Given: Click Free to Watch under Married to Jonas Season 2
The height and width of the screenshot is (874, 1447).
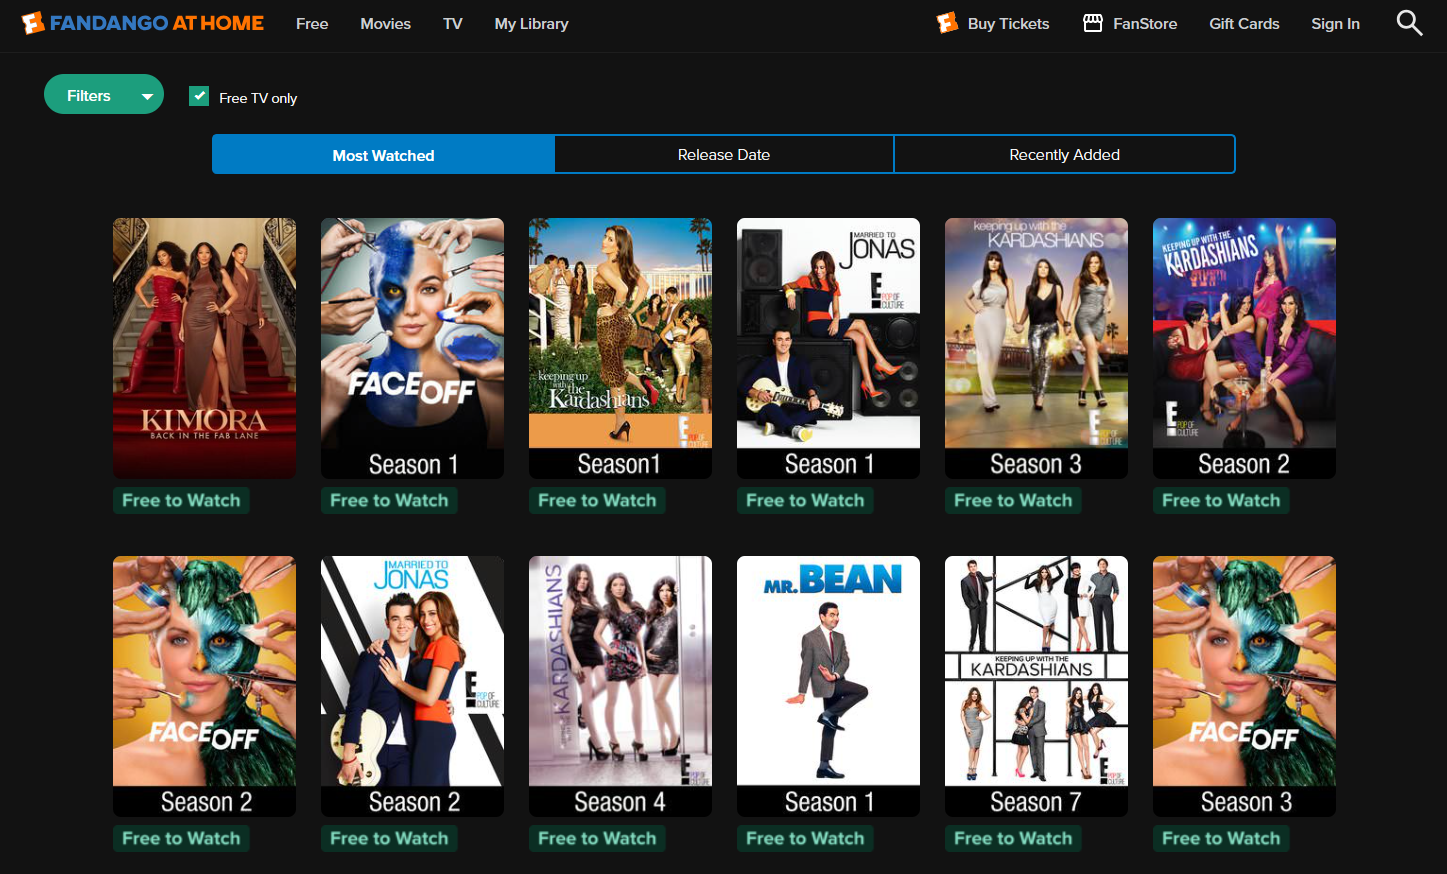Looking at the screenshot, I should pos(389,838).
